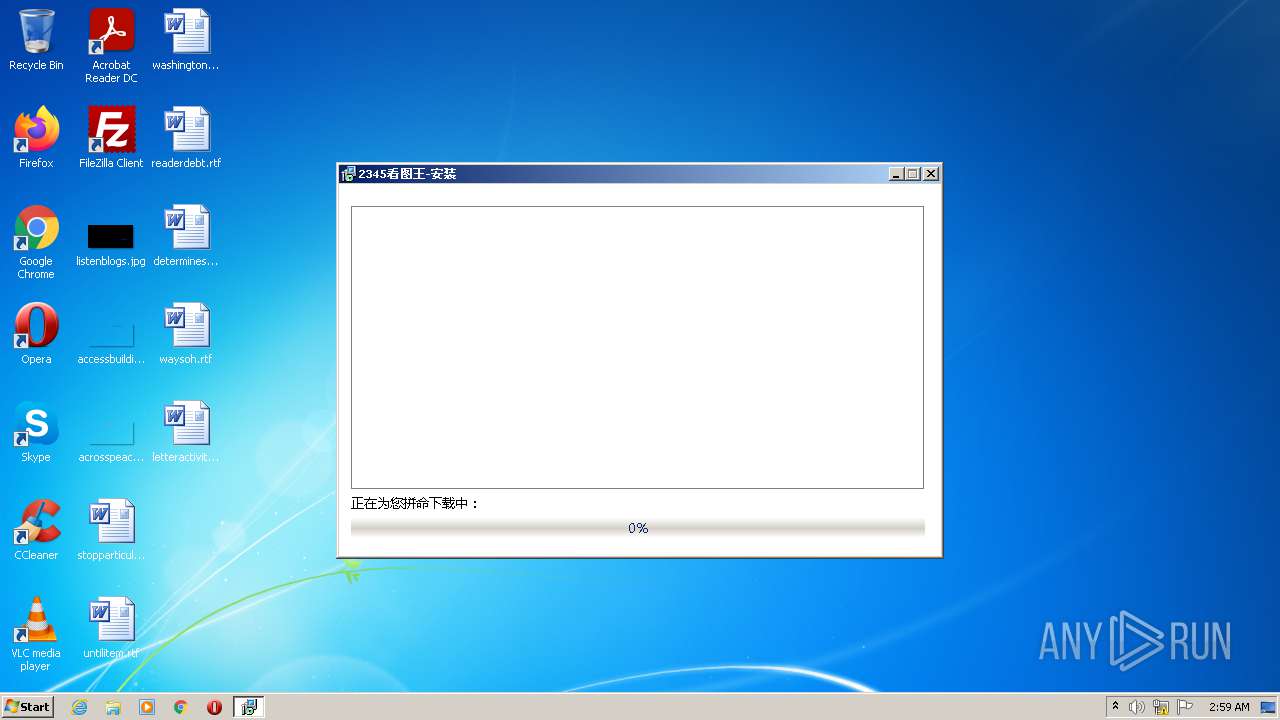Click the Start button
The image size is (1280, 720).
click(x=28, y=707)
